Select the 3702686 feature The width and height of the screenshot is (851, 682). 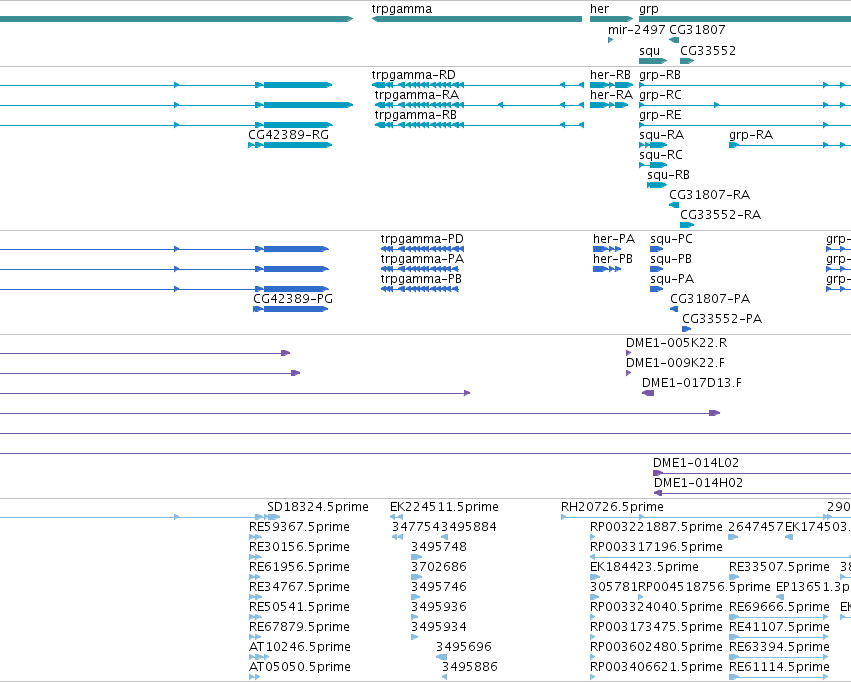(415, 577)
